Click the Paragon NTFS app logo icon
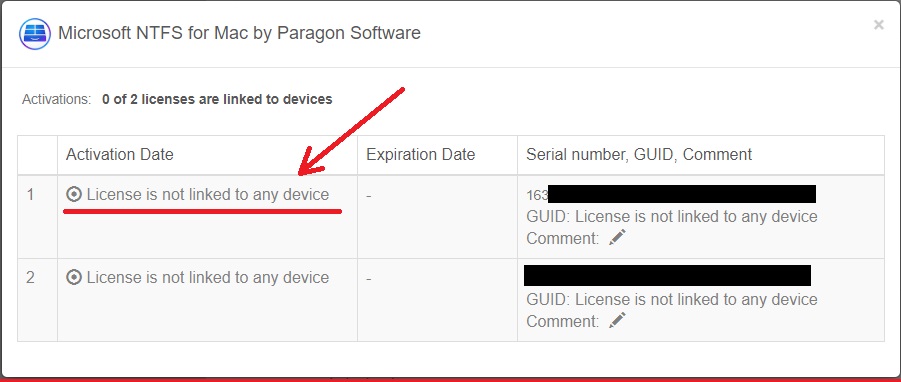The image size is (901, 382). pos(35,34)
